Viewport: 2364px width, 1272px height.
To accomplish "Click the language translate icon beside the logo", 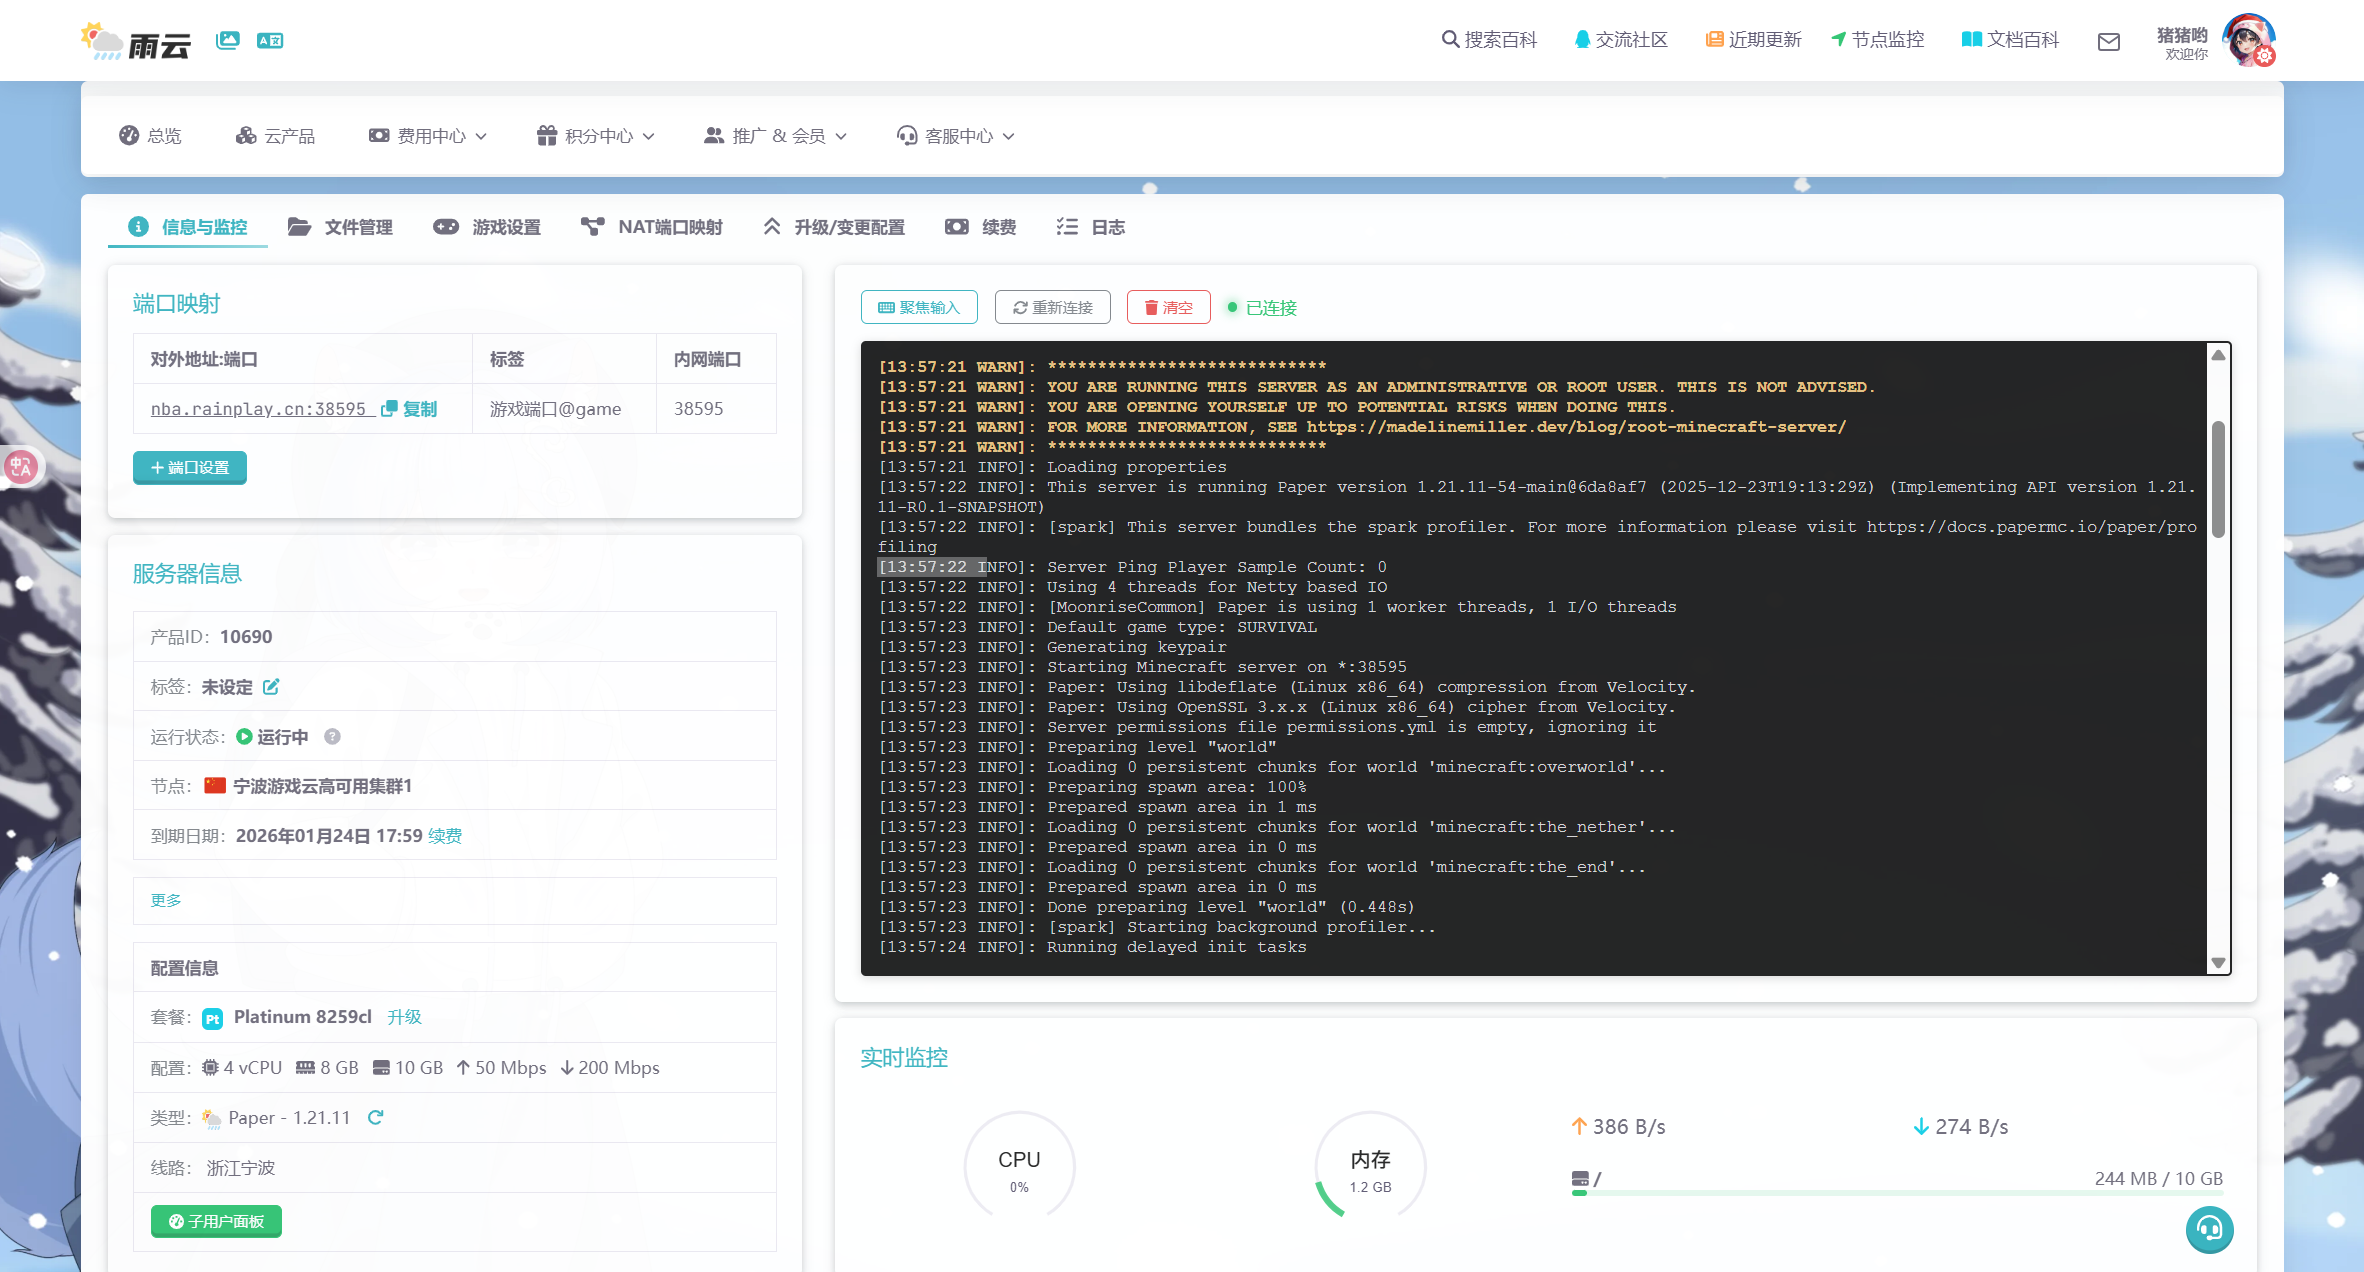I will [270, 41].
